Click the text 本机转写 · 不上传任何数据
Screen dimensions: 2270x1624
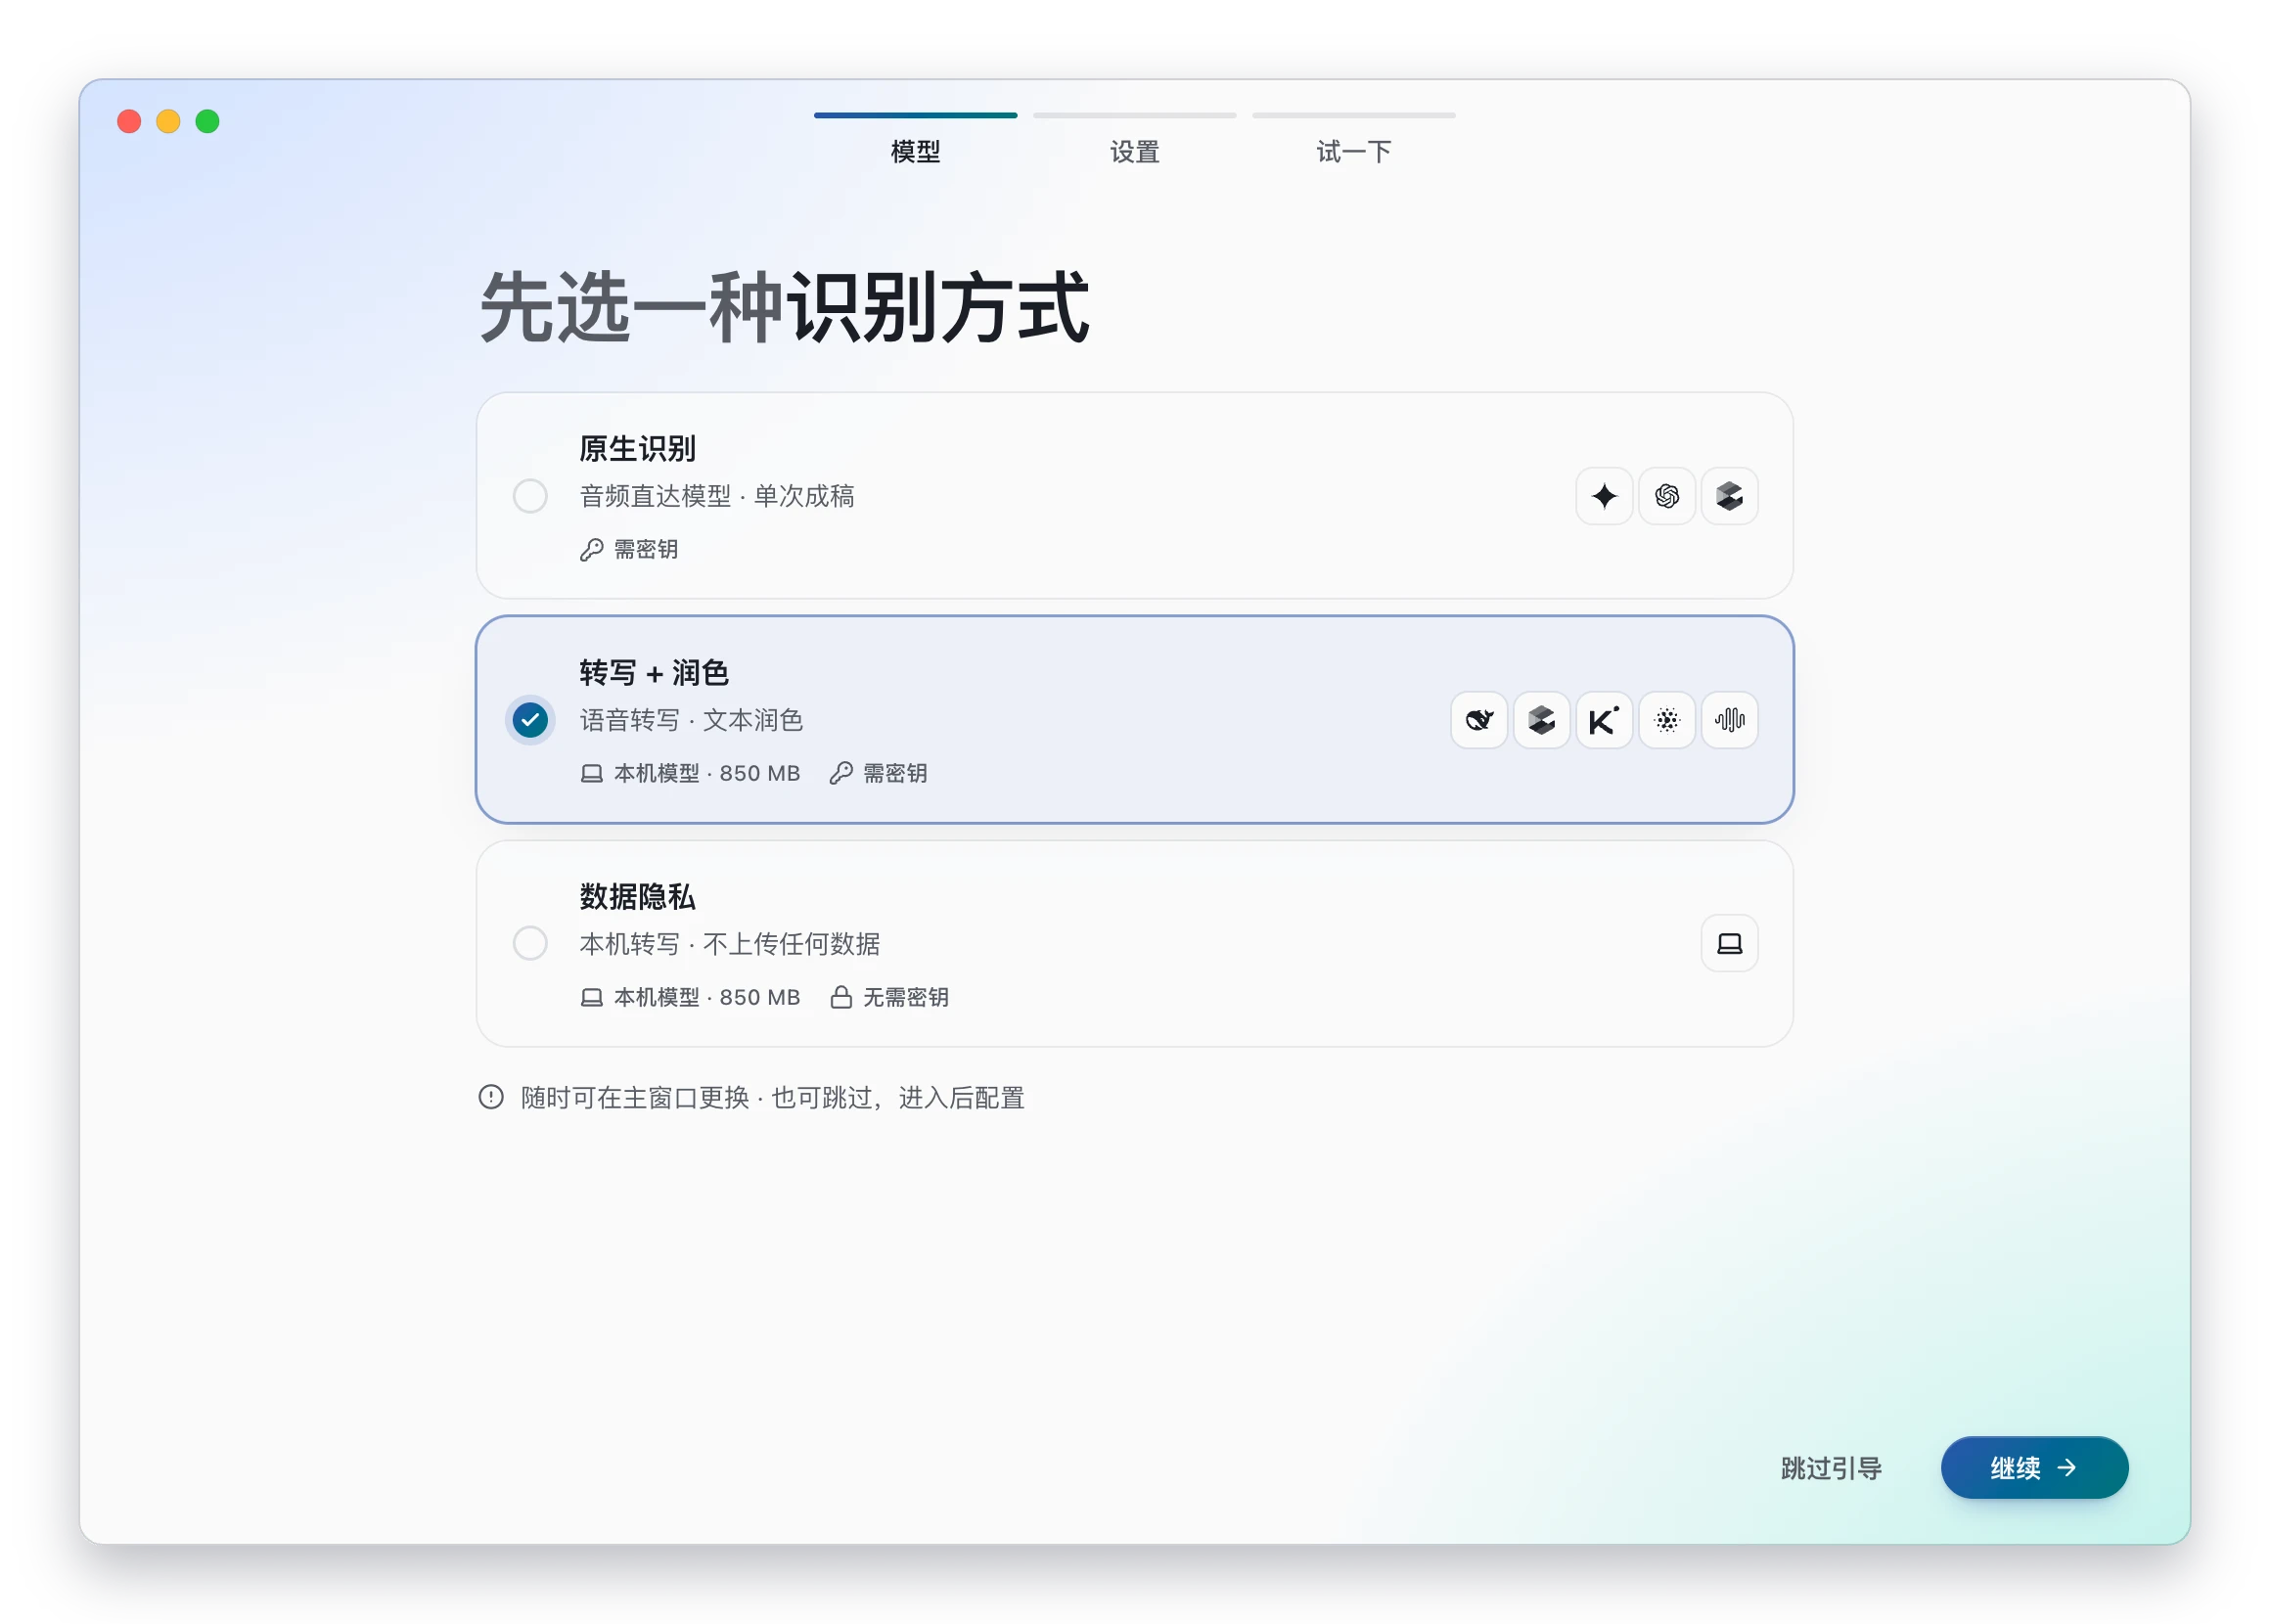[x=730, y=944]
